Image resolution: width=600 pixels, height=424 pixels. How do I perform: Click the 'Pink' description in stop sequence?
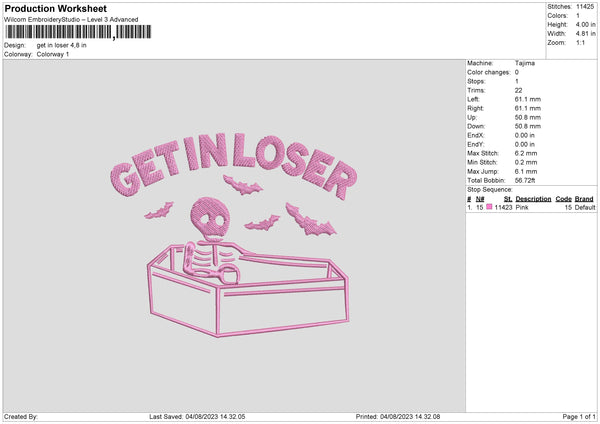pyautogui.click(x=522, y=207)
